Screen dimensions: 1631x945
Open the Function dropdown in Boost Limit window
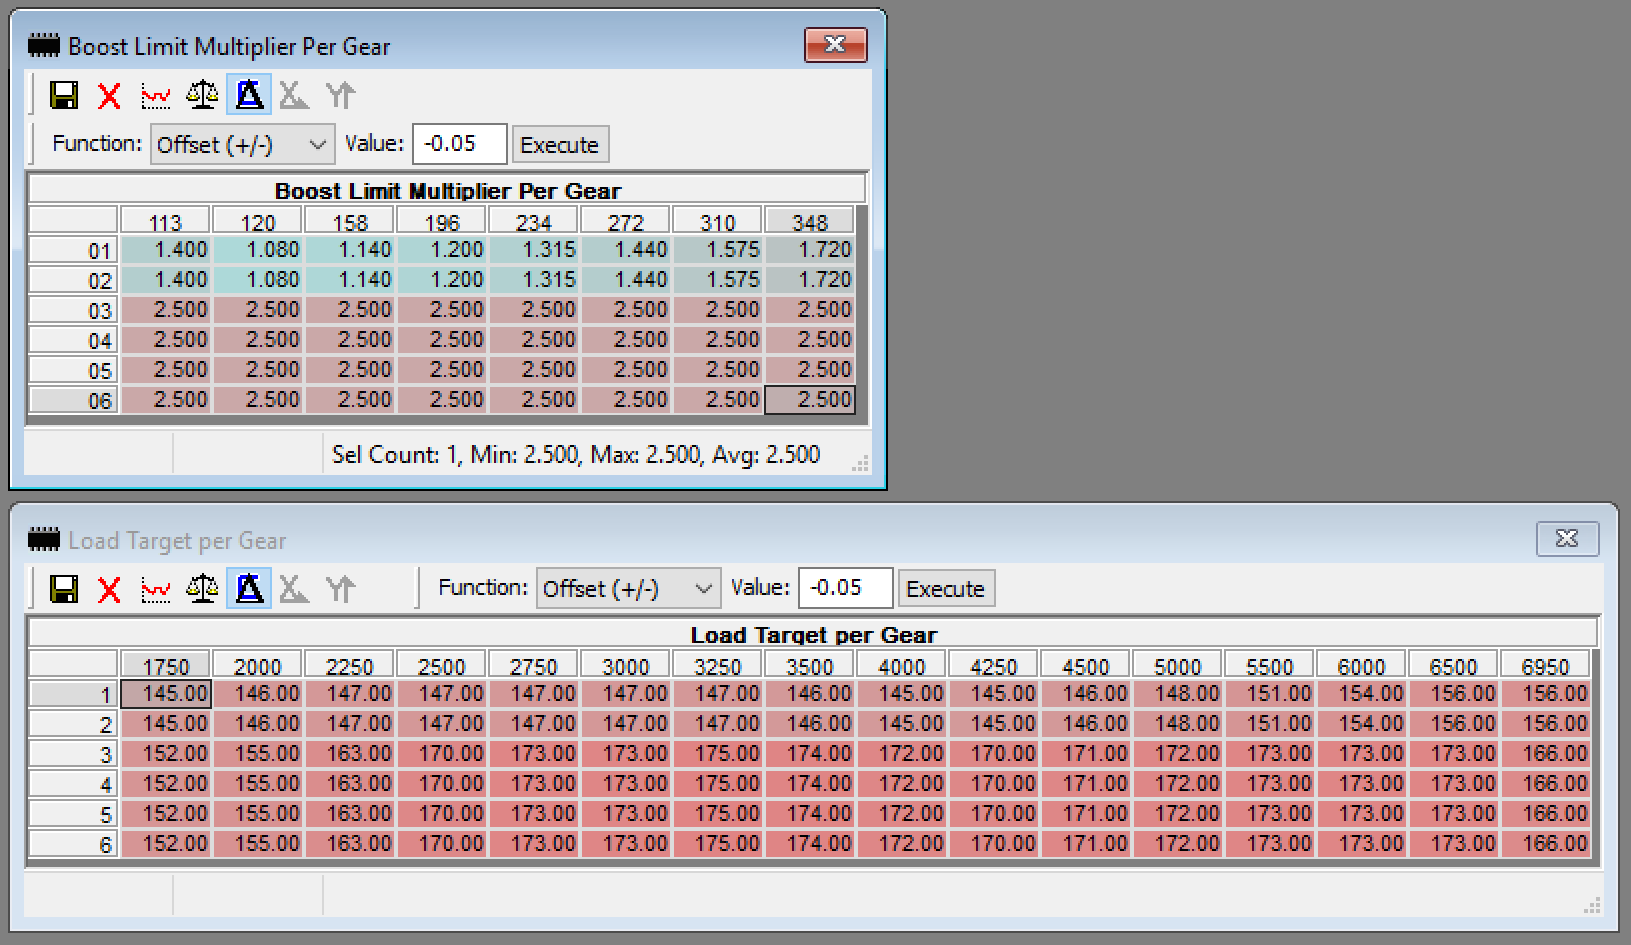[243, 145]
